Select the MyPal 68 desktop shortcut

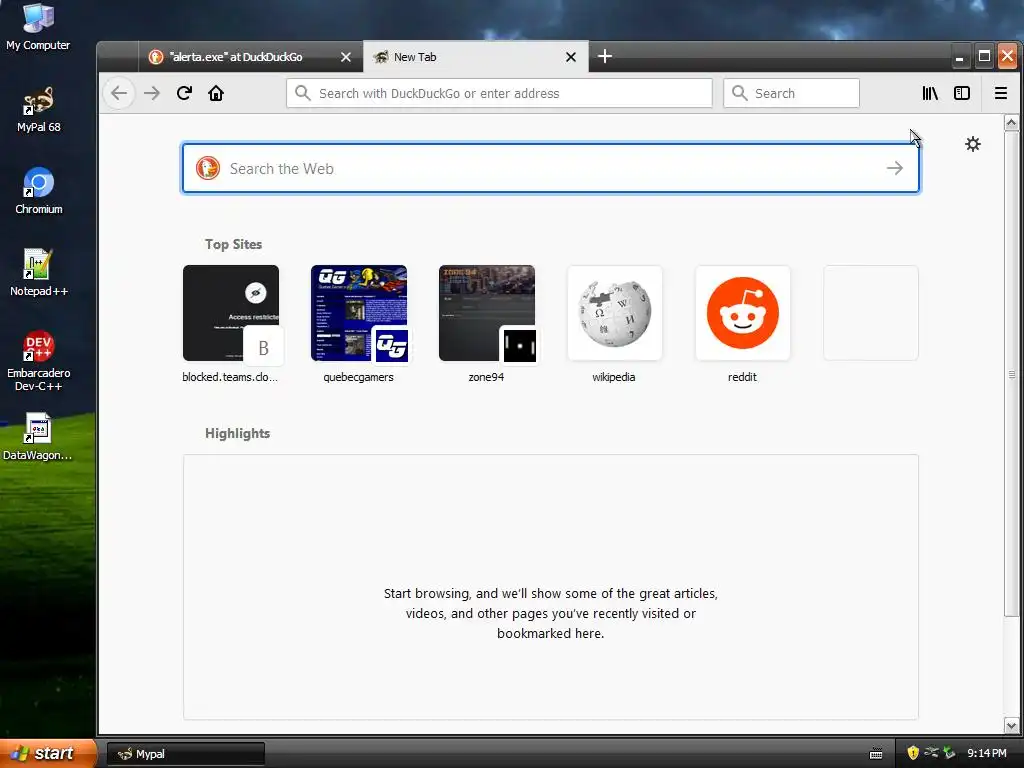click(x=39, y=110)
